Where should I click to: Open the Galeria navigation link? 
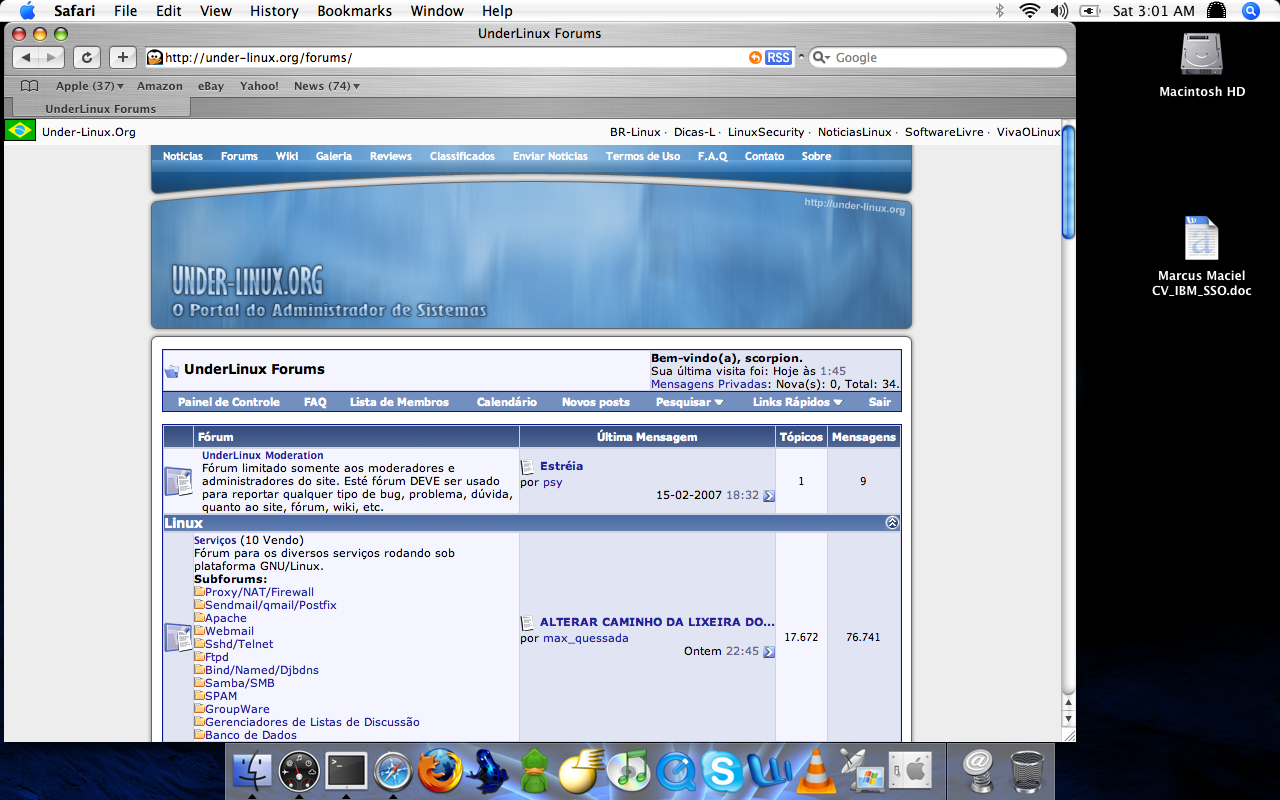coord(334,156)
